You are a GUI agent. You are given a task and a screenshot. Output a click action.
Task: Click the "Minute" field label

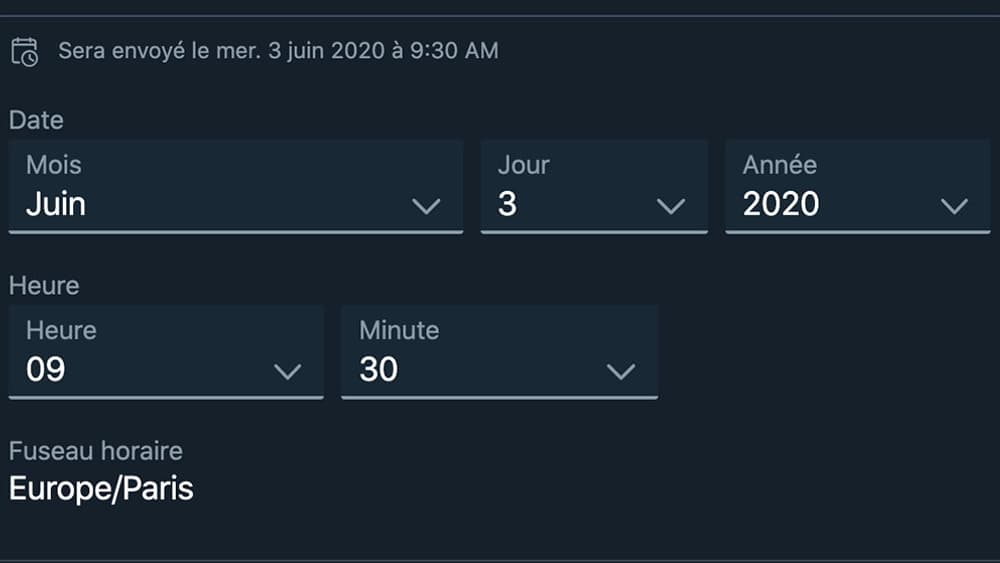399,330
